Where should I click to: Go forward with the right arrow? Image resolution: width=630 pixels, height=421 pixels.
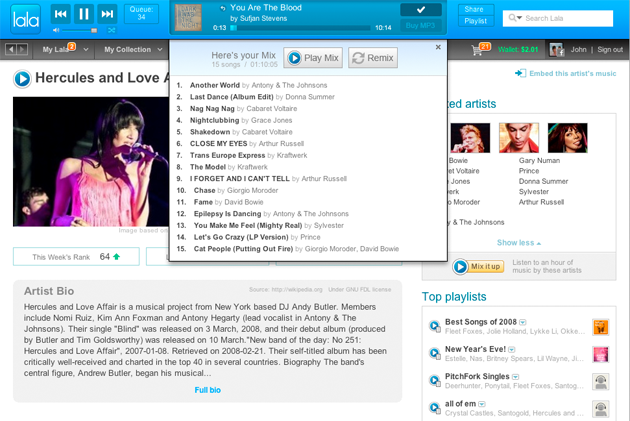(22, 49)
